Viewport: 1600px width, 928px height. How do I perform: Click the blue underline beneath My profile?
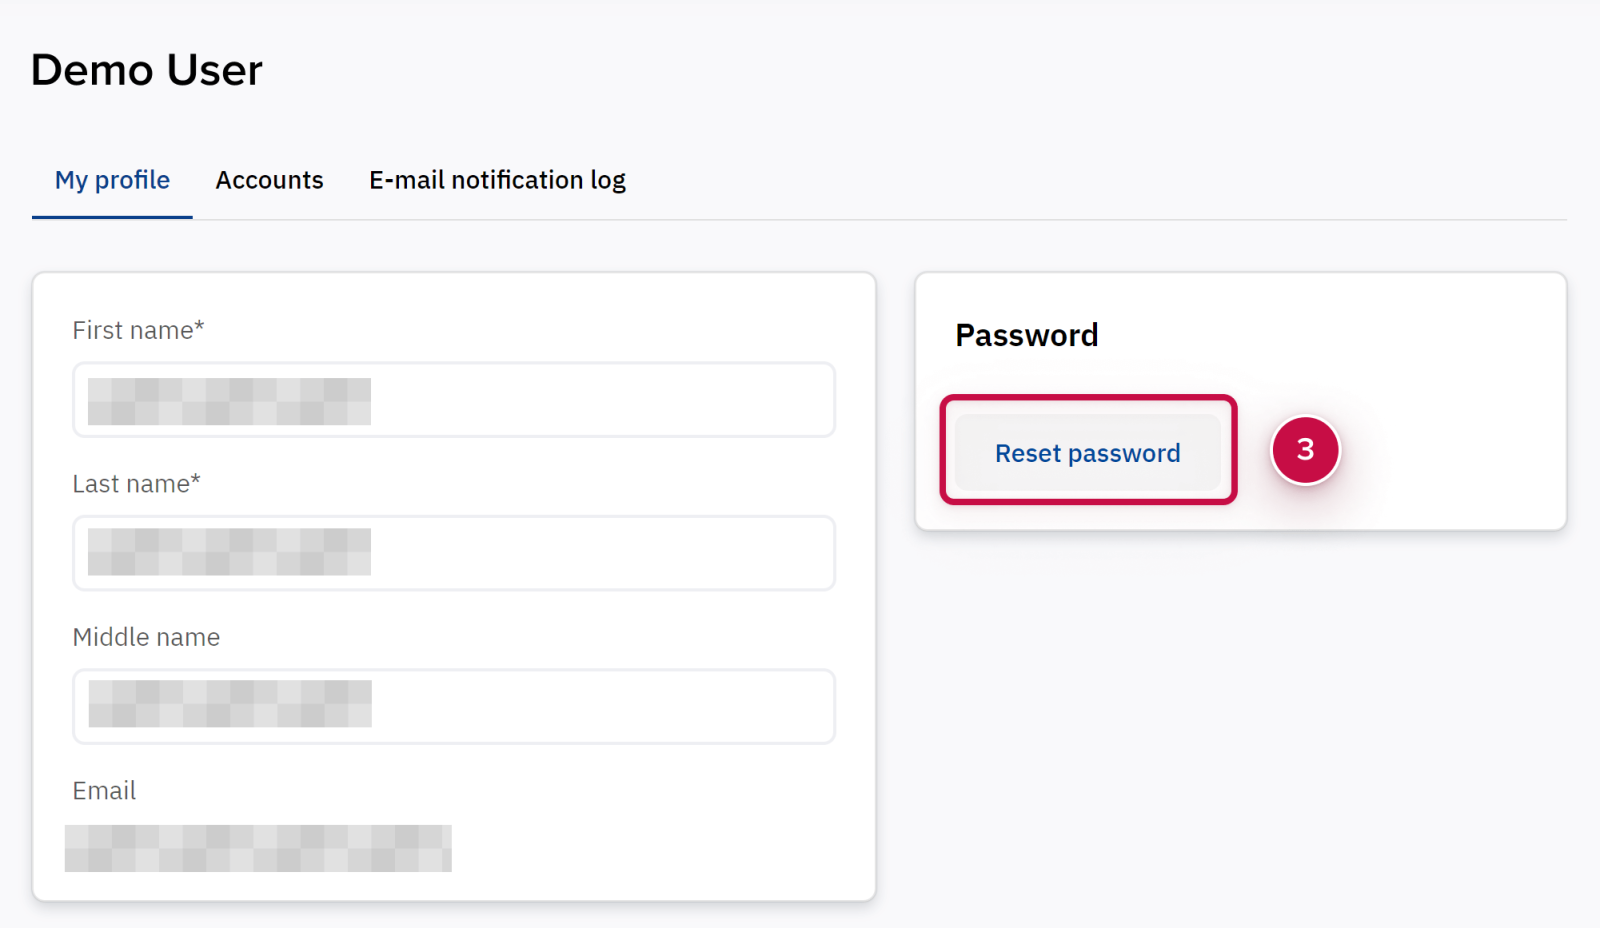click(112, 217)
